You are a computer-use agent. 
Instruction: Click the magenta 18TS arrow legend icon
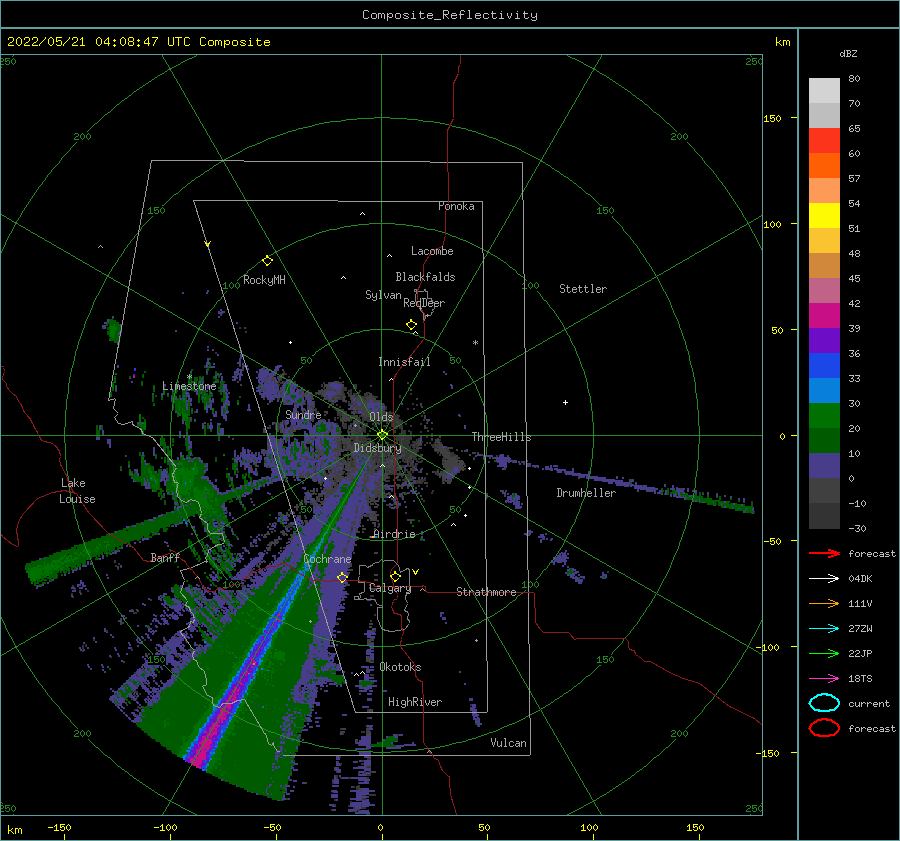pos(824,679)
